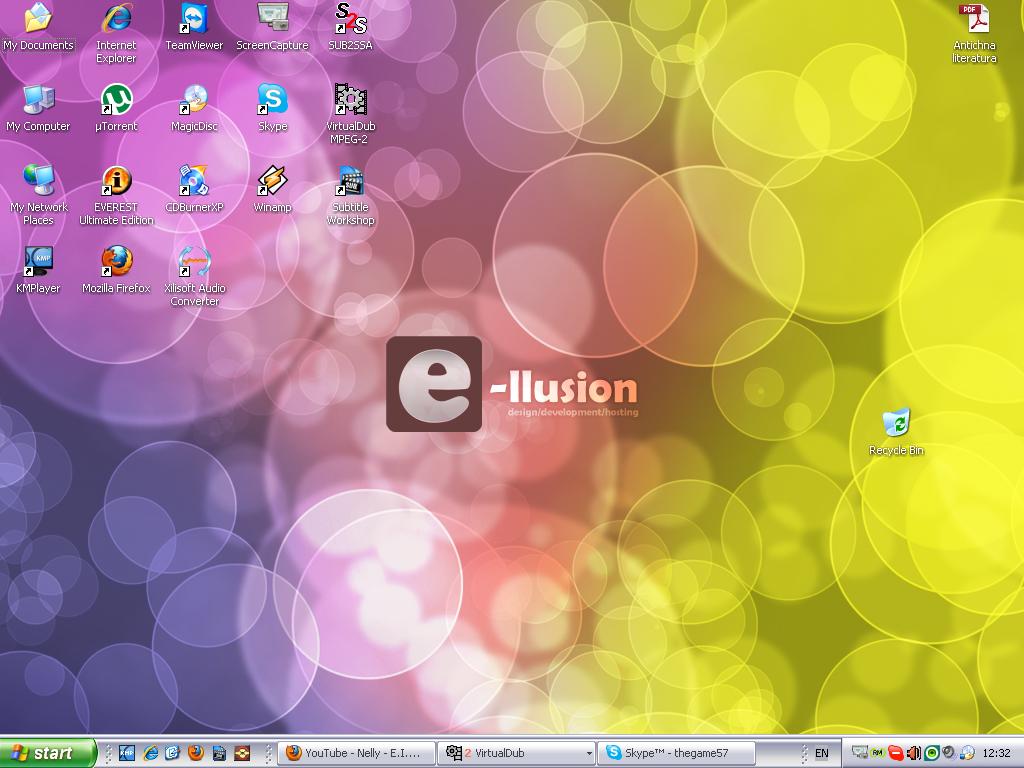Open the Subtitle Workshop shortcut
This screenshot has height=768, width=1024.
point(350,181)
